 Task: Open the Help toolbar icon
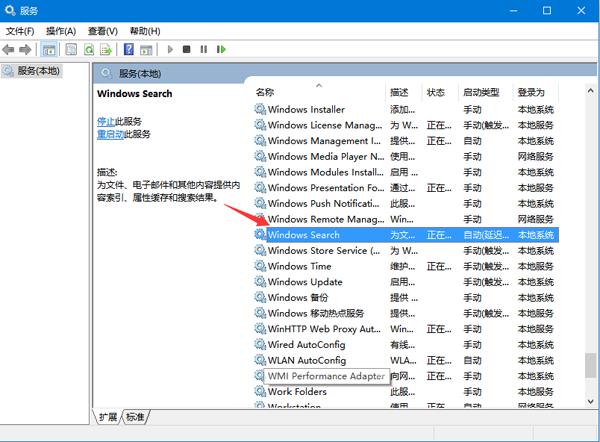point(129,49)
